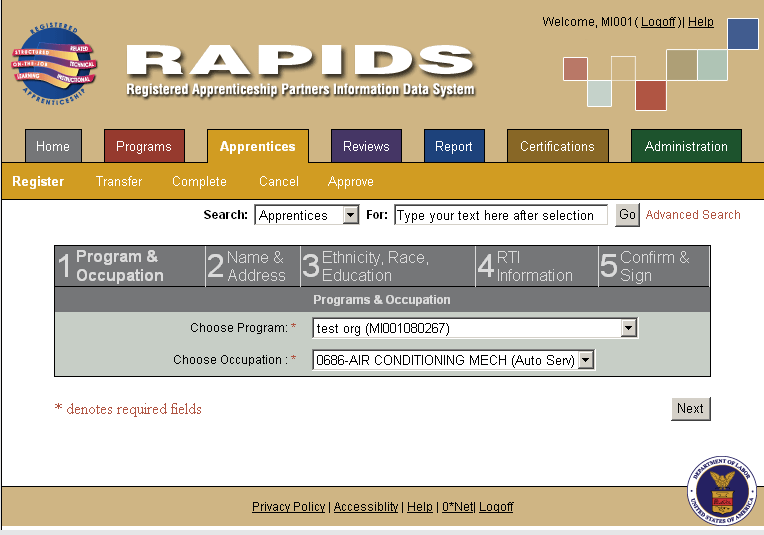
Task: Select step 5 Confirm & Sign
Action: click(654, 266)
